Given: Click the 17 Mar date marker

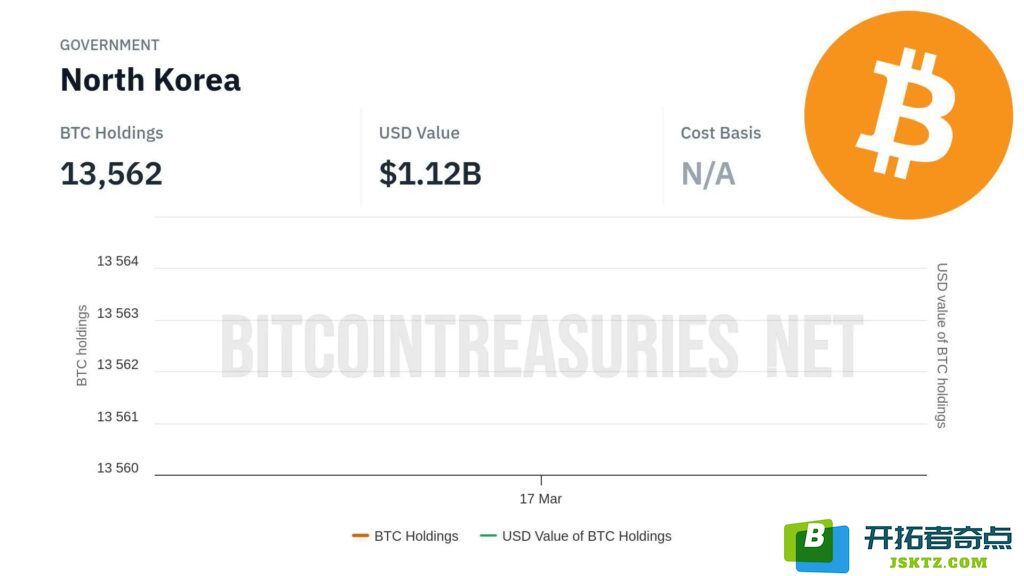Looking at the screenshot, I should (x=540, y=499).
